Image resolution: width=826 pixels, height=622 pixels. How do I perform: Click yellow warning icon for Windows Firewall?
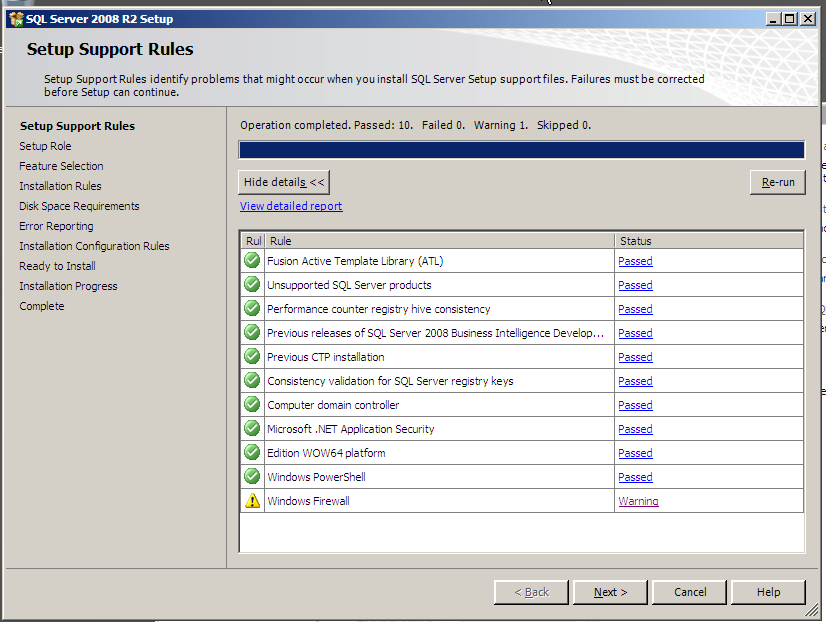click(x=252, y=500)
